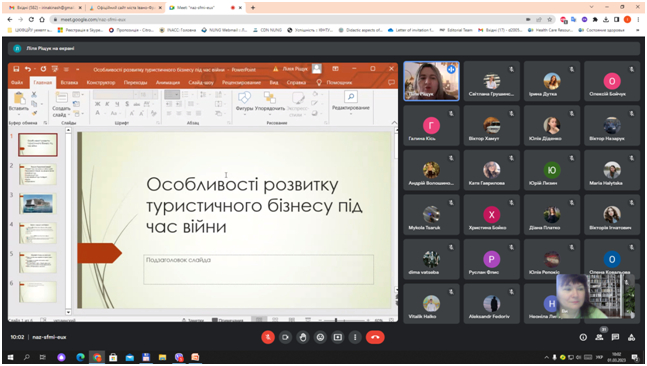The width and height of the screenshot is (647, 366).
Task: Click the start-from-beginning slideshow icon in the quick access bar
Action: point(54,69)
